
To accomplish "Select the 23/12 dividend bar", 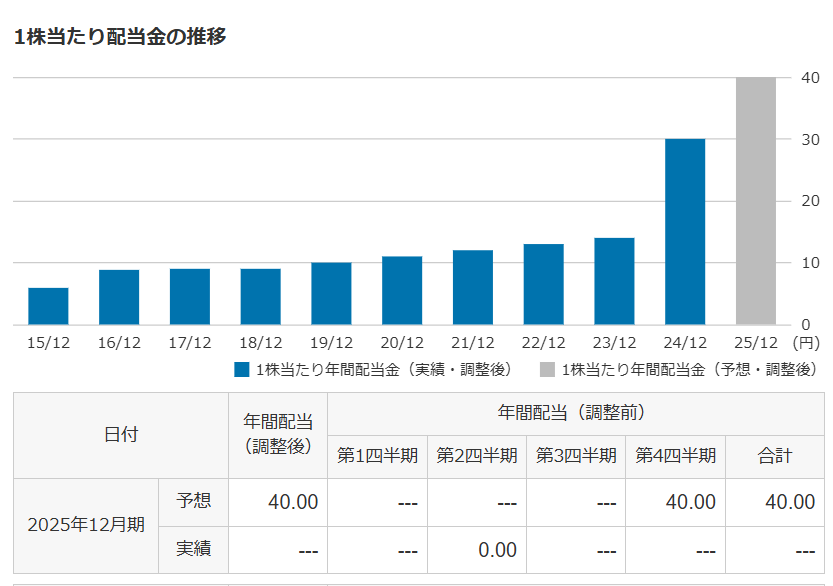I will pos(614,281).
